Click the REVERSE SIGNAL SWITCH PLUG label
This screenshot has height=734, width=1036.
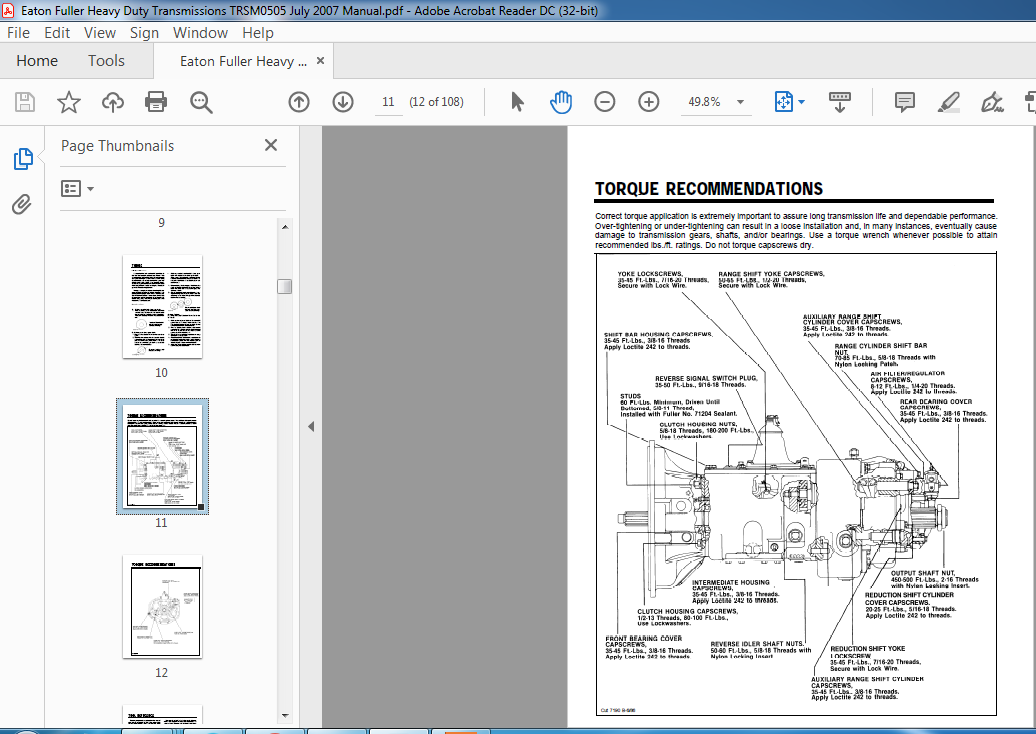[x=706, y=379]
